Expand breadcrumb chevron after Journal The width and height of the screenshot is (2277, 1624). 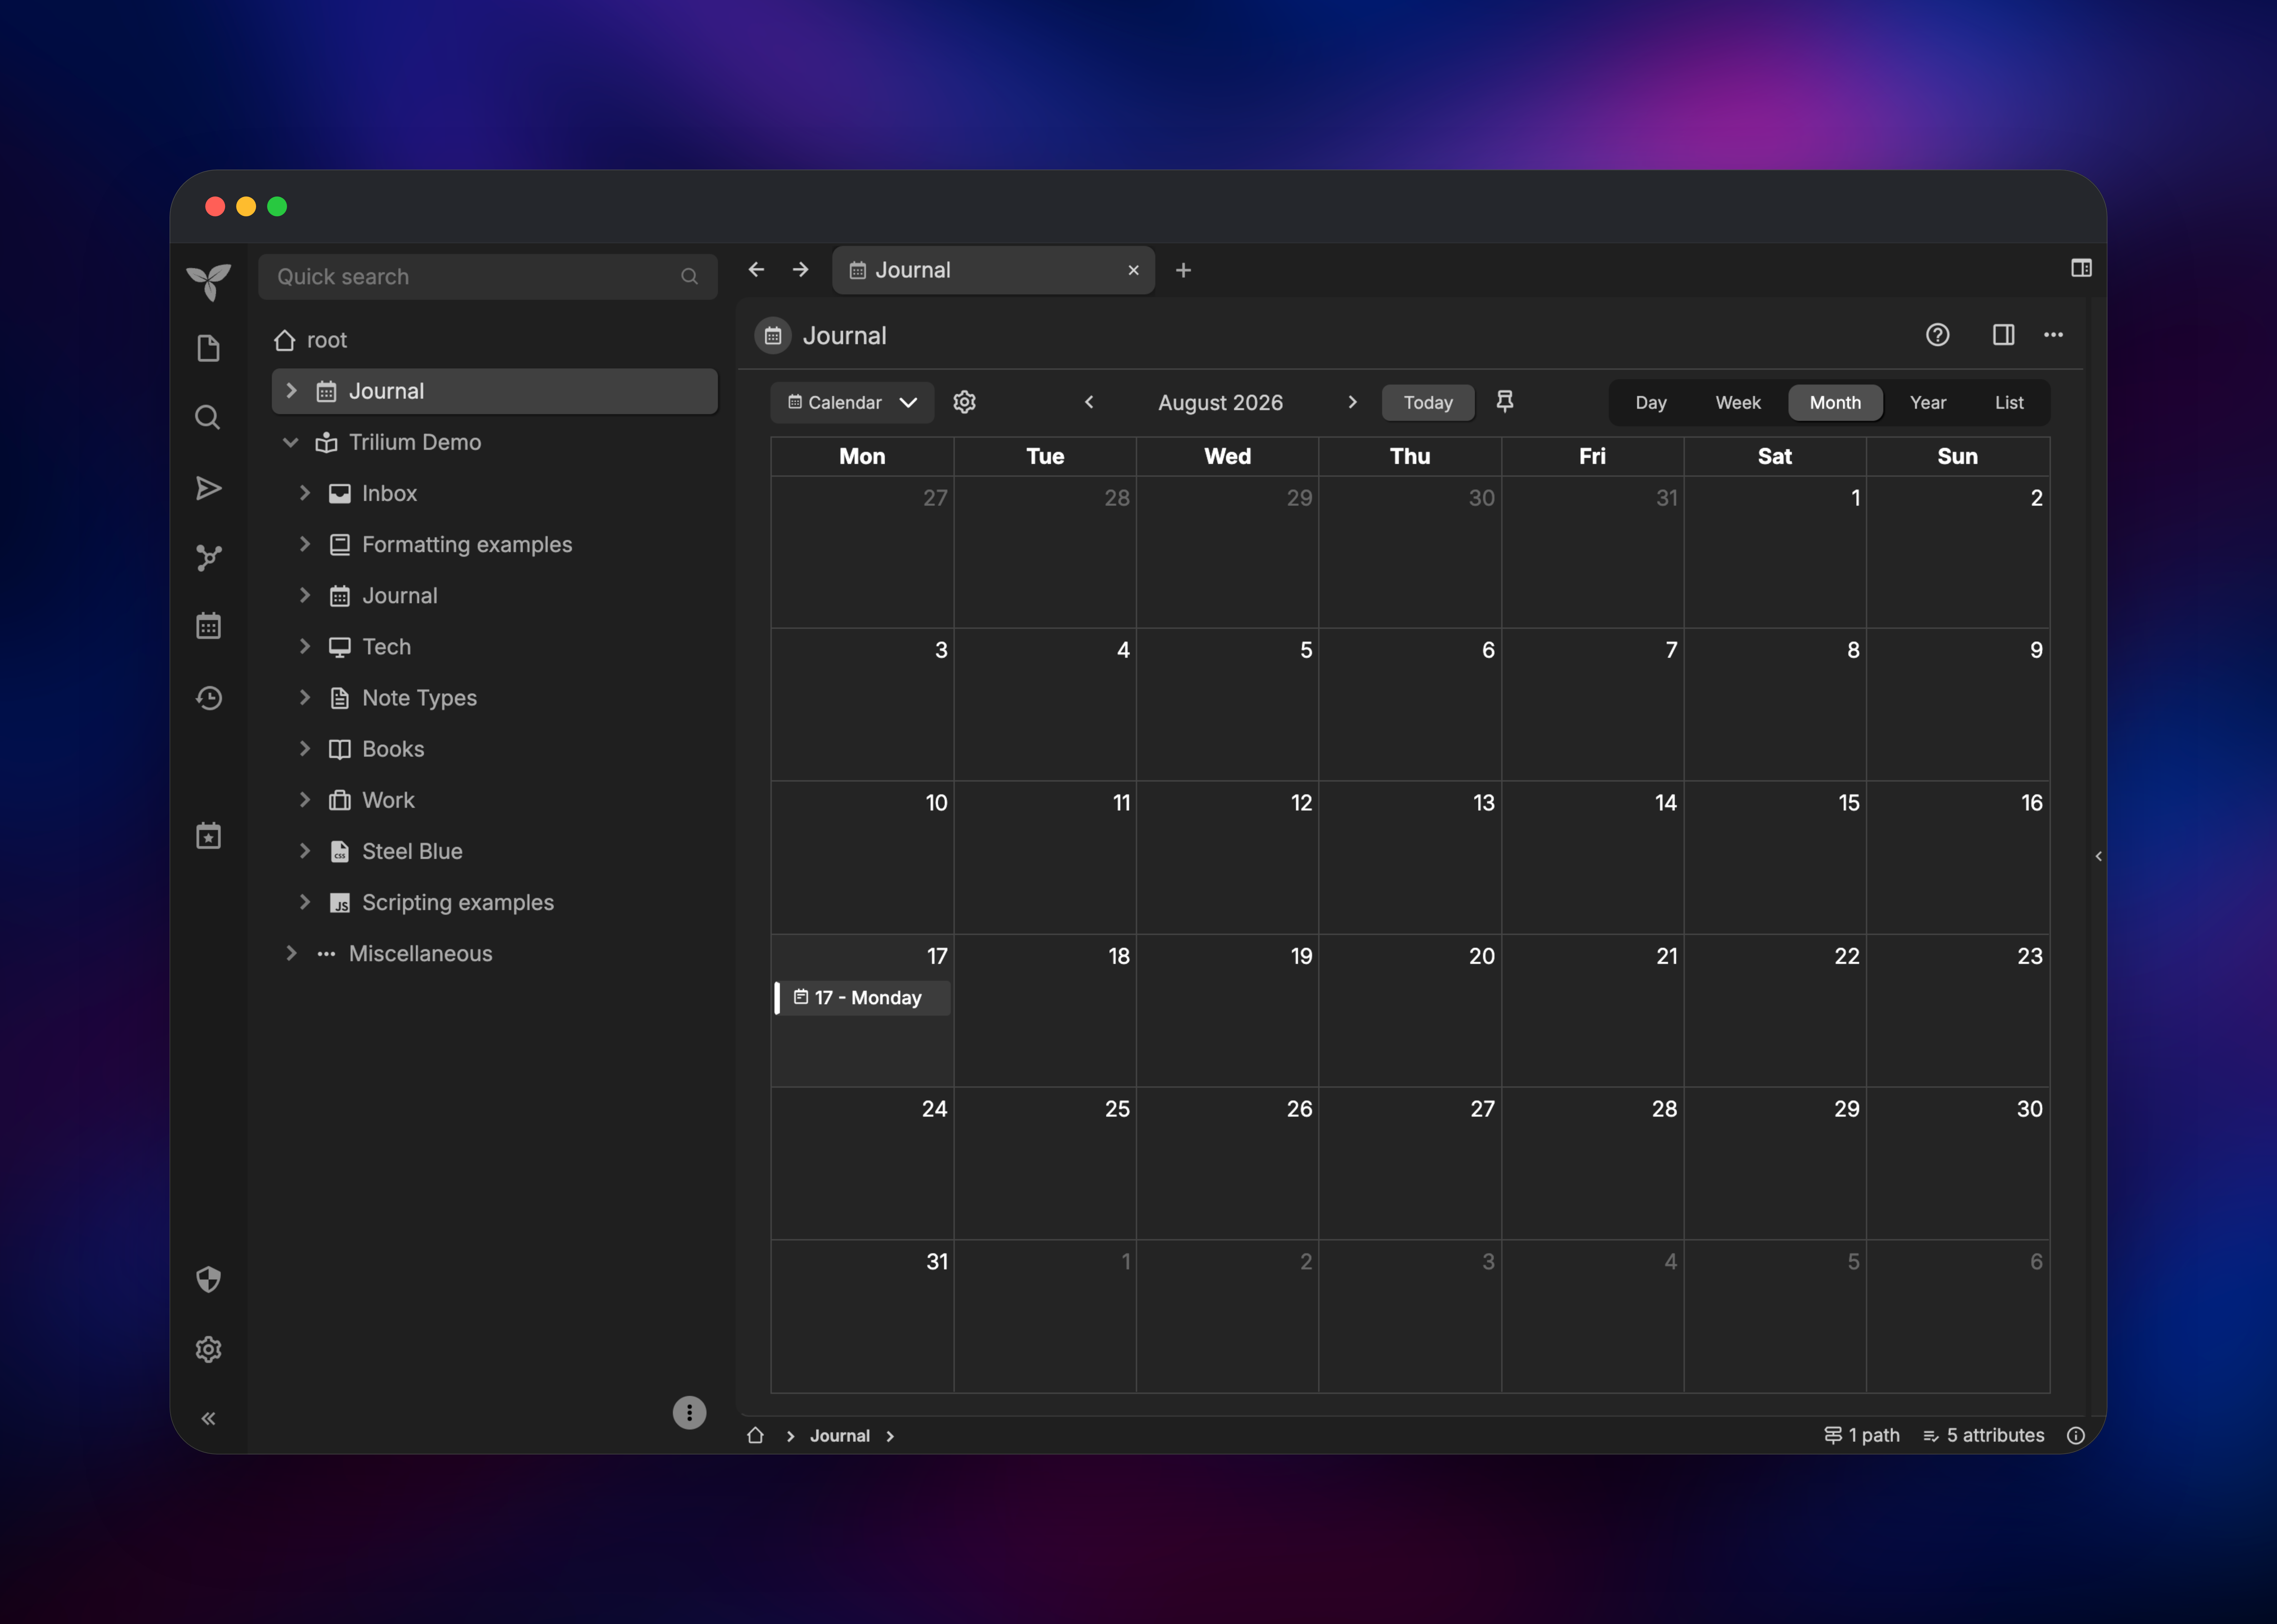pos(890,1436)
